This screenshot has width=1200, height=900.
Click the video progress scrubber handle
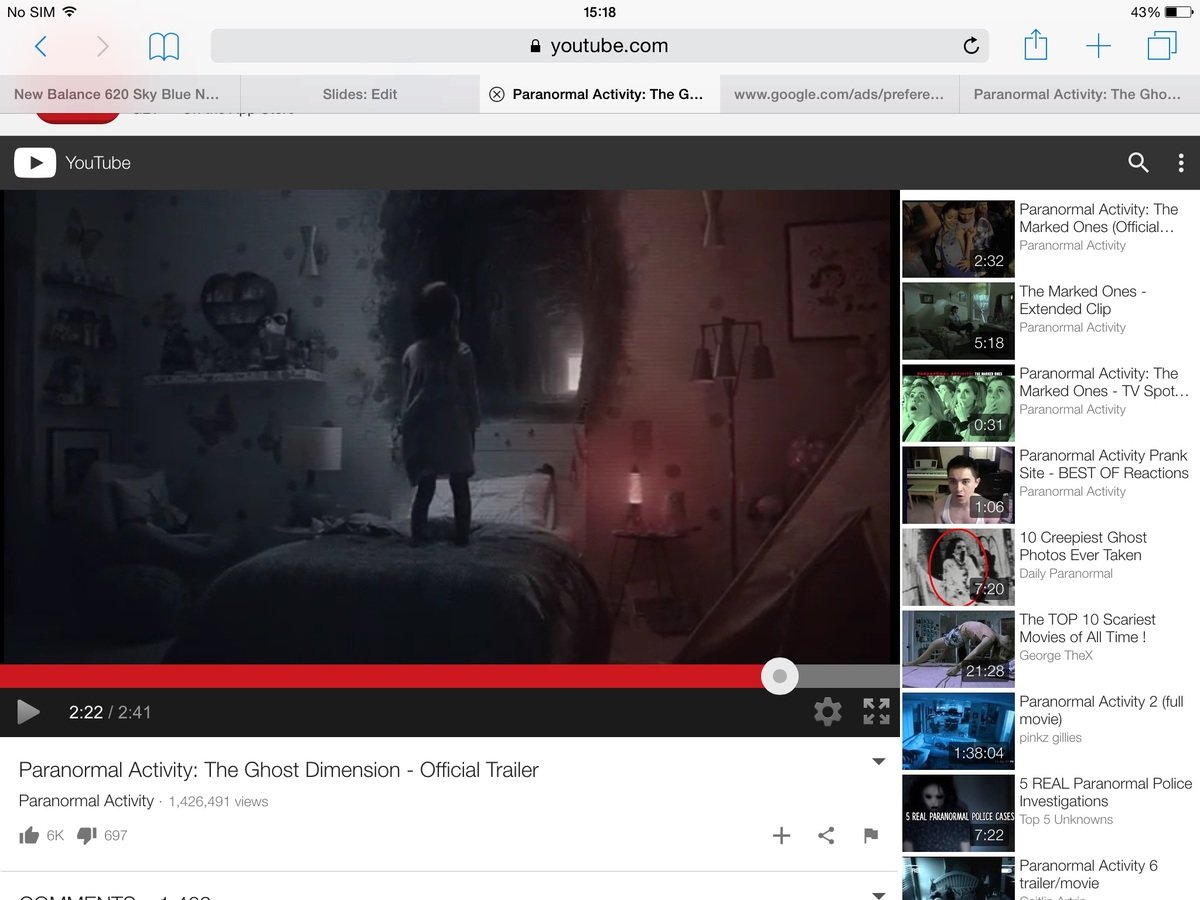pyautogui.click(x=779, y=676)
